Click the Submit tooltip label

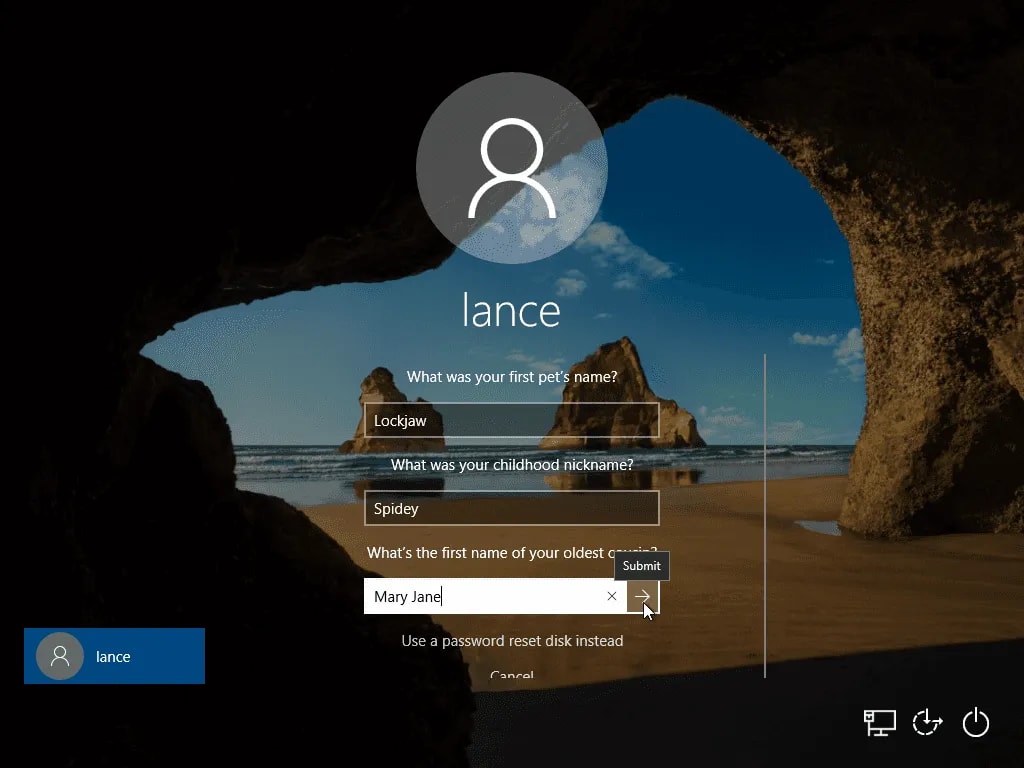coord(641,566)
